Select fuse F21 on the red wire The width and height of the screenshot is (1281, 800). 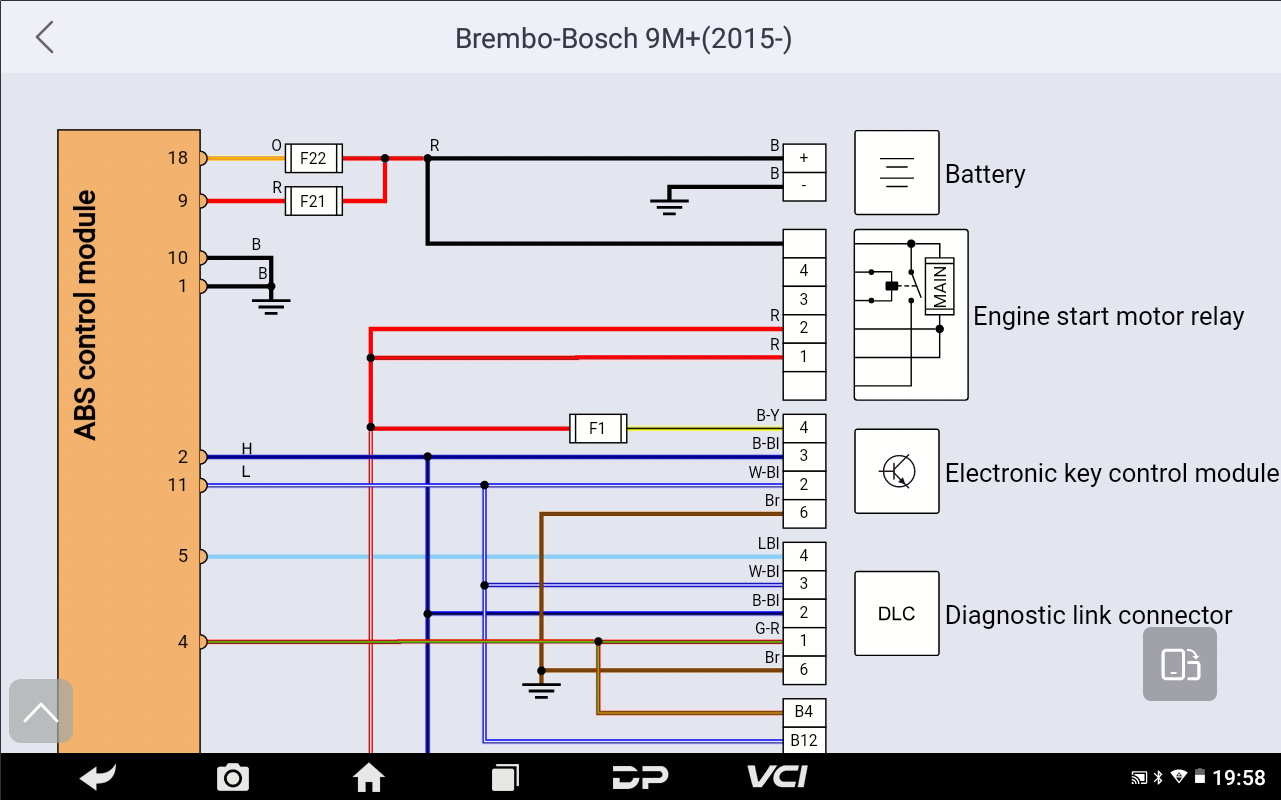pyautogui.click(x=313, y=201)
